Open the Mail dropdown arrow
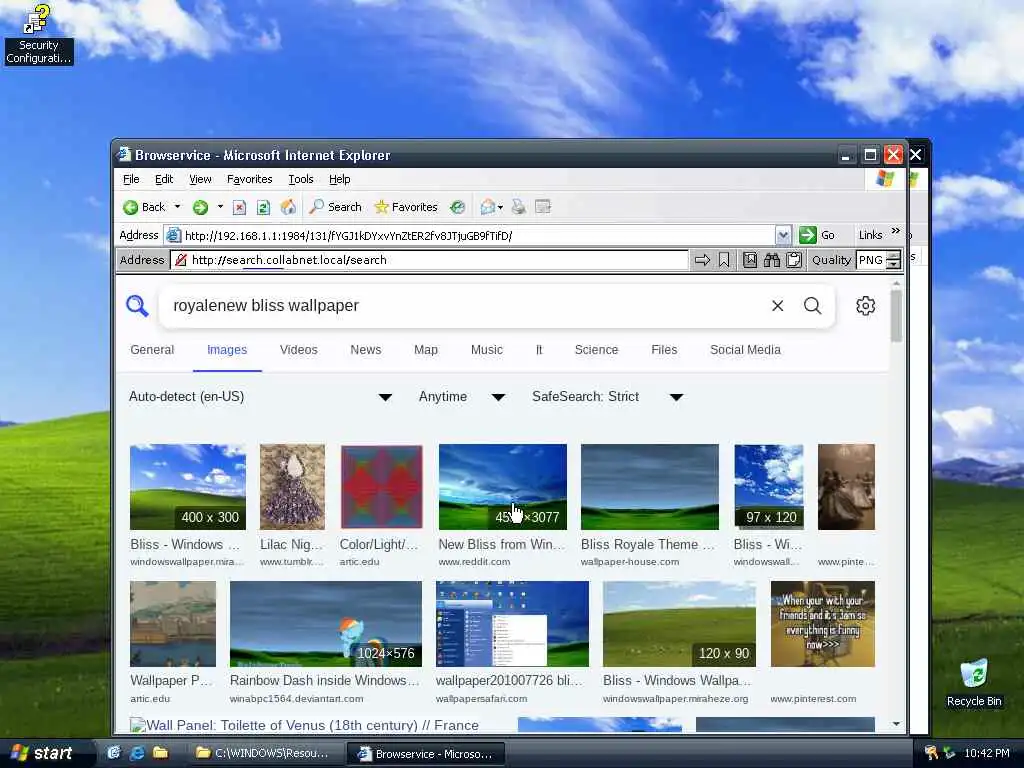Viewport: 1024px width, 768px height. click(500, 207)
